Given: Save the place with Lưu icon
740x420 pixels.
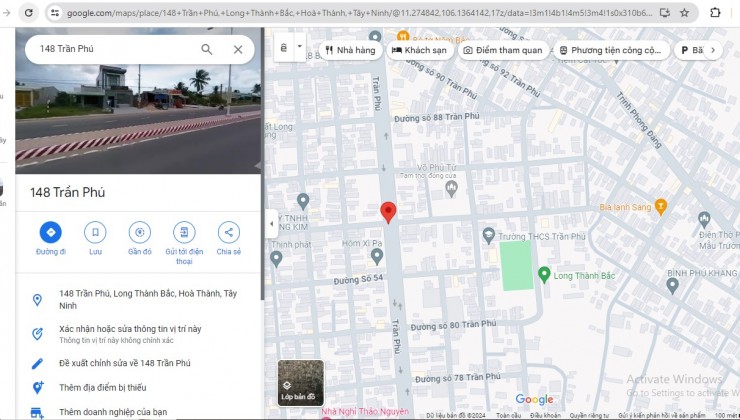Looking at the screenshot, I should click(95, 232).
